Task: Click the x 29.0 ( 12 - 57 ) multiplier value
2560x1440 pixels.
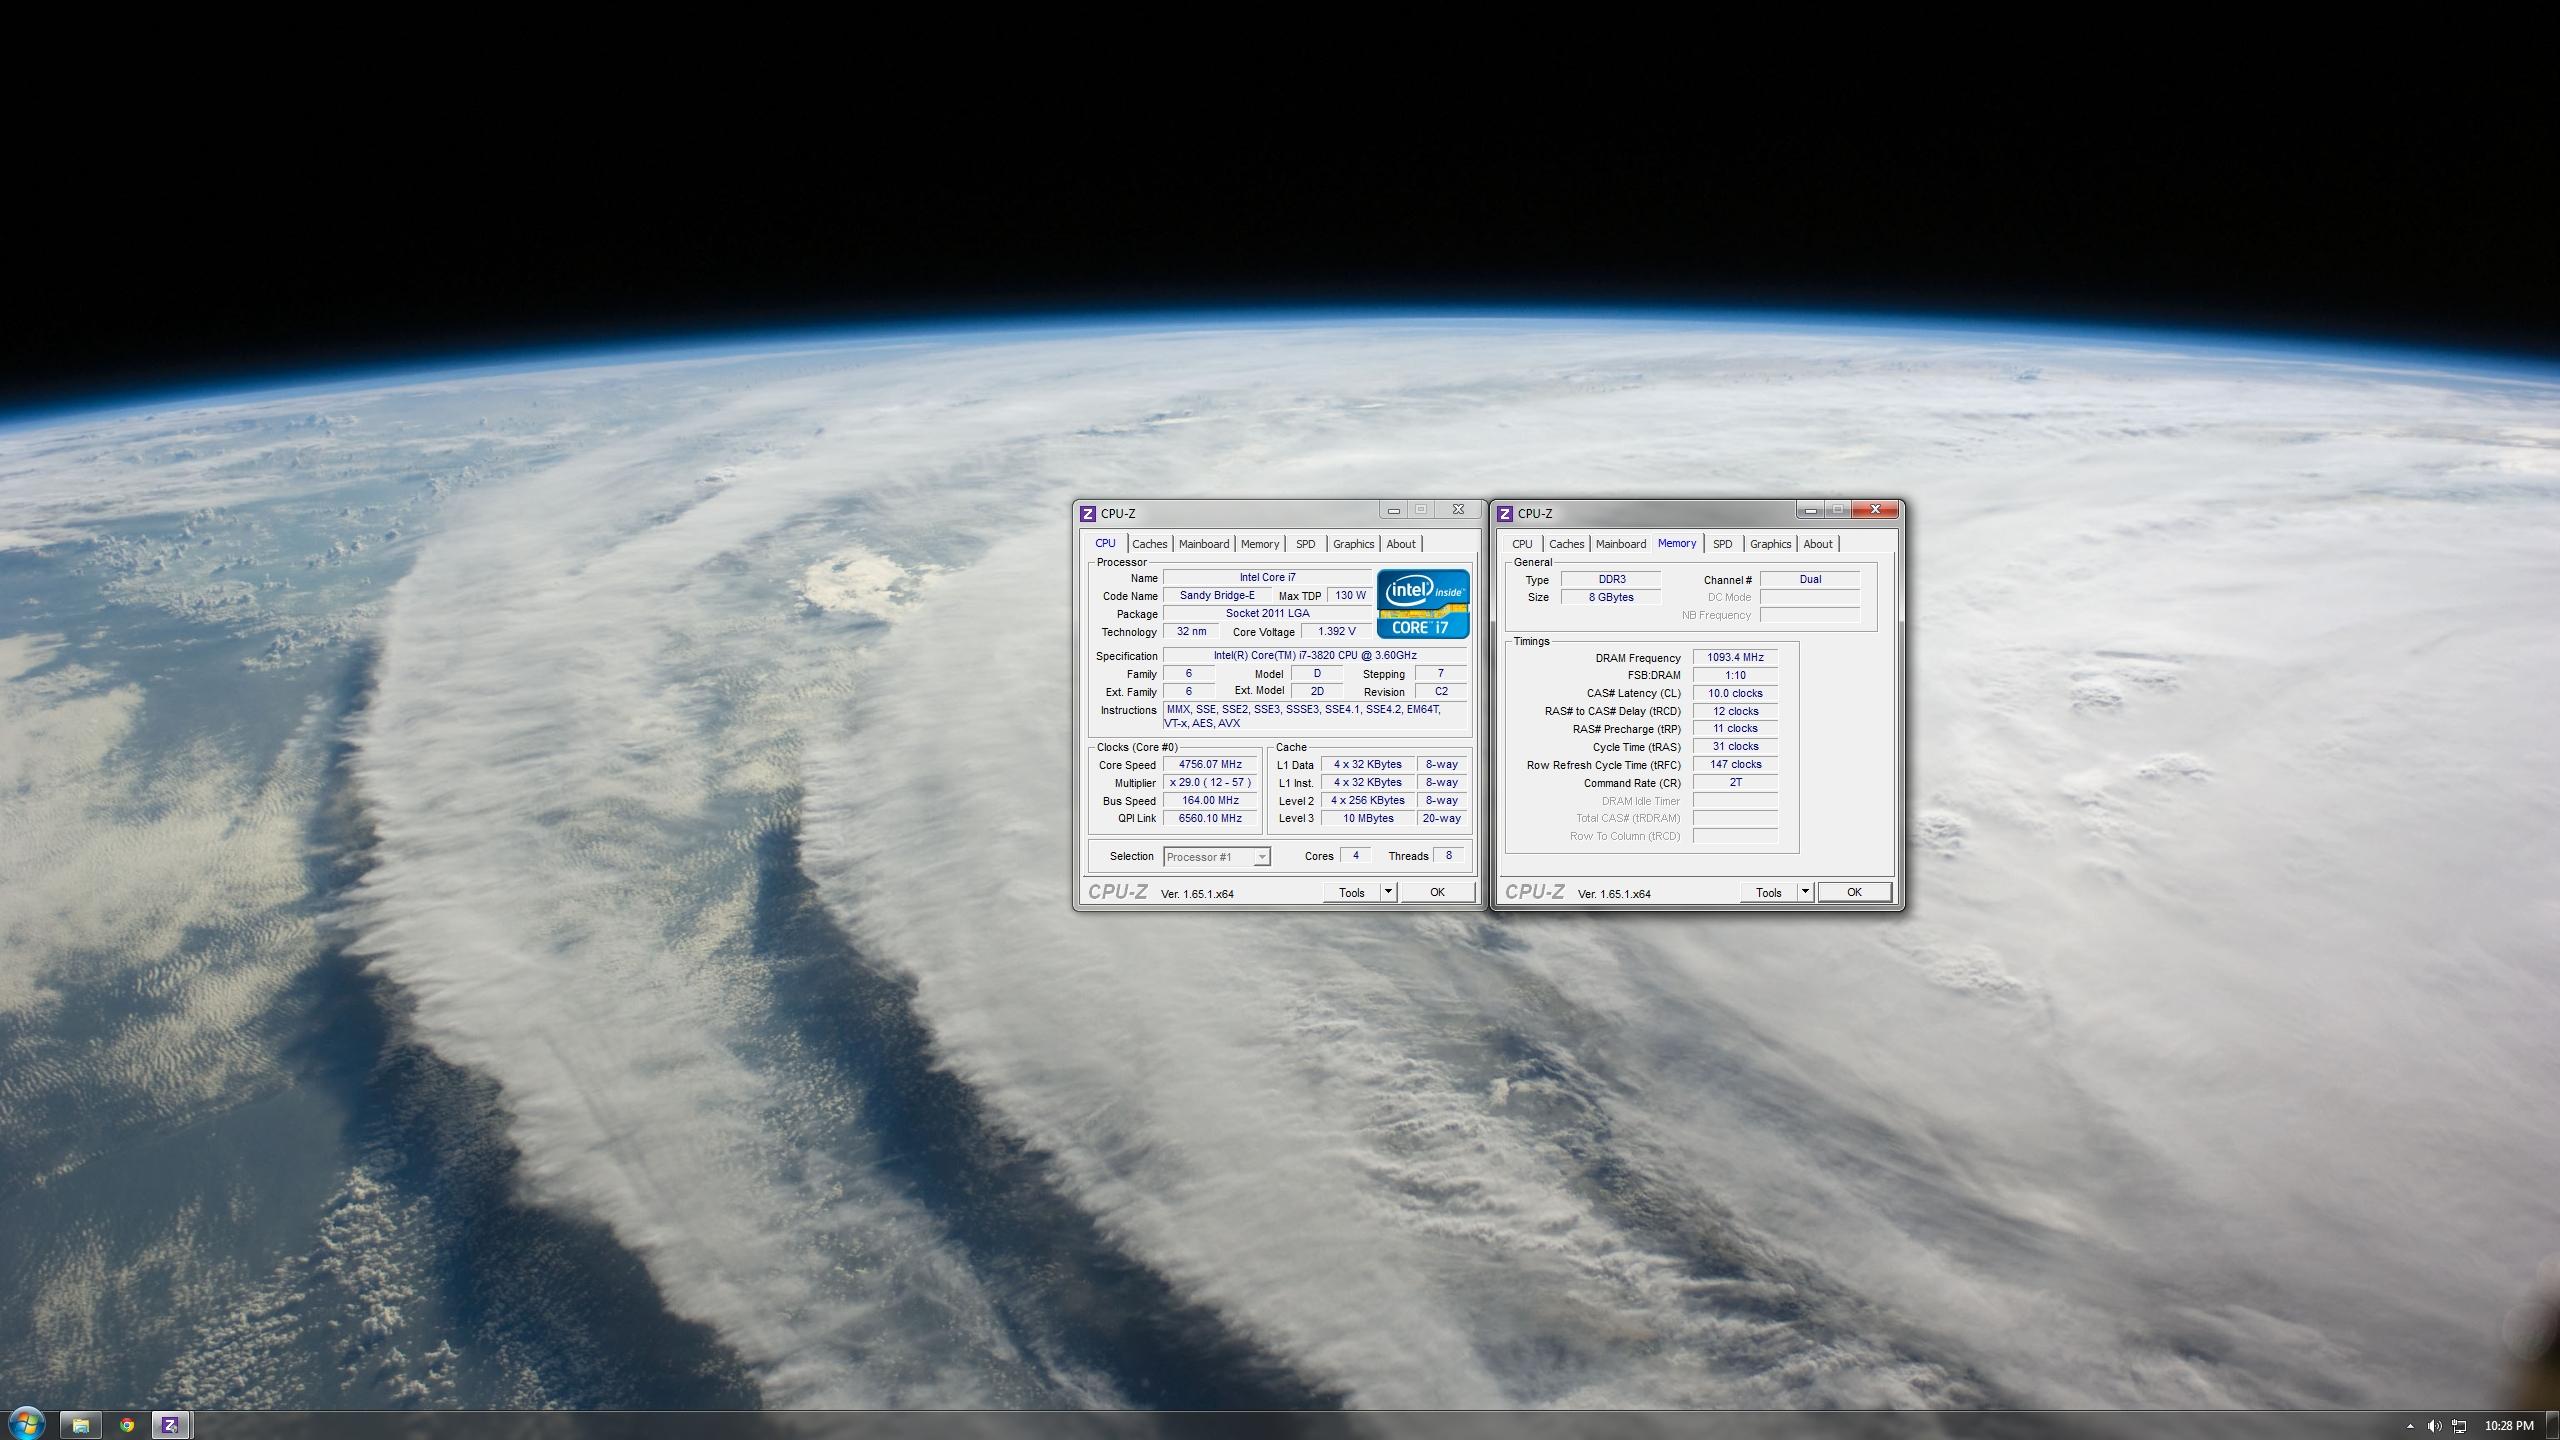Action: click(x=1210, y=783)
